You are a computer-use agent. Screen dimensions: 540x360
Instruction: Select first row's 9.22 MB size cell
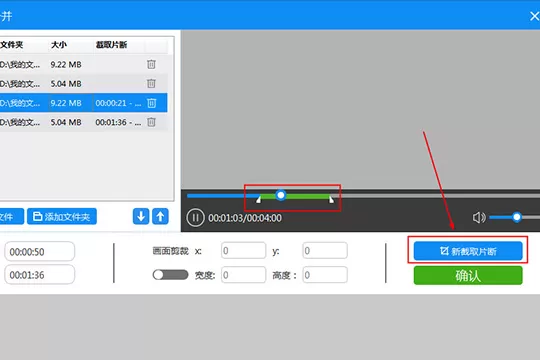66,64
